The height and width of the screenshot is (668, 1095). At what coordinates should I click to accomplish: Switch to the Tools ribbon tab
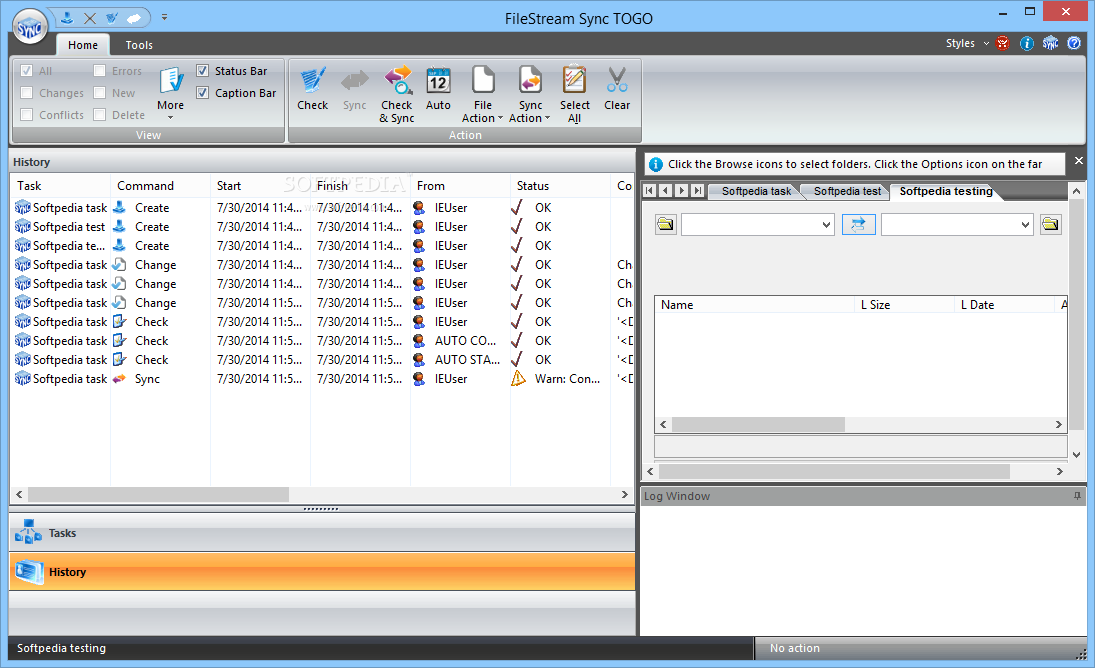139,45
